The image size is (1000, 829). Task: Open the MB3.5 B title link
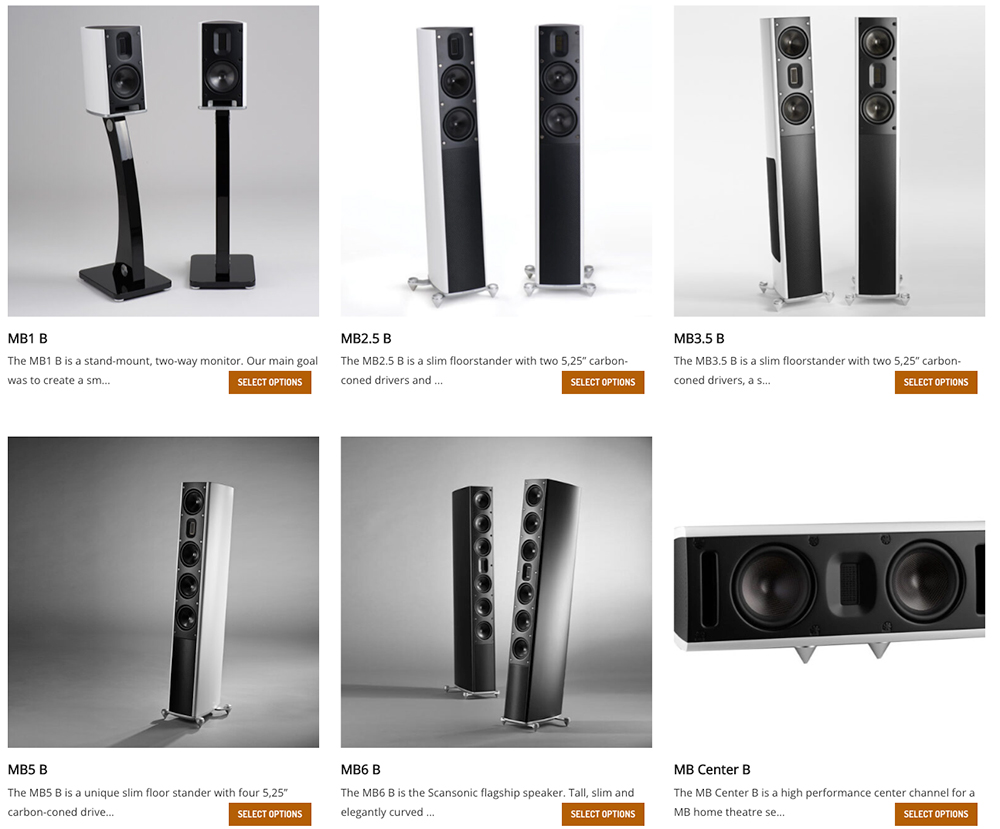[699, 339]
